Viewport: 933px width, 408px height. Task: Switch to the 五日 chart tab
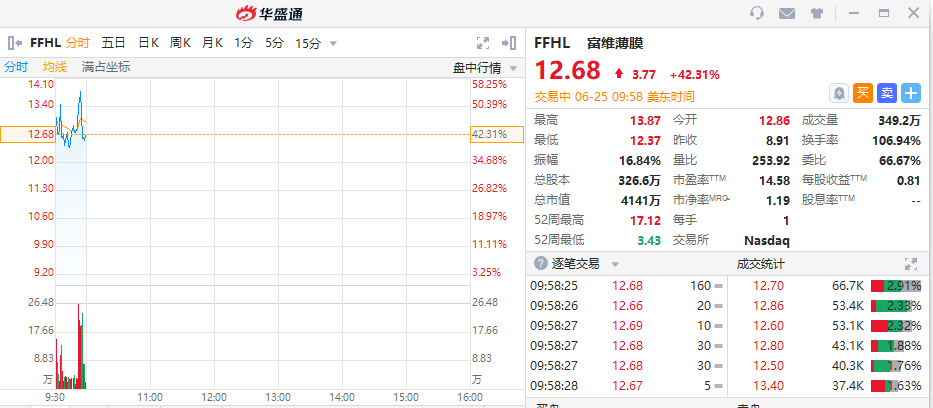point(114,43)
